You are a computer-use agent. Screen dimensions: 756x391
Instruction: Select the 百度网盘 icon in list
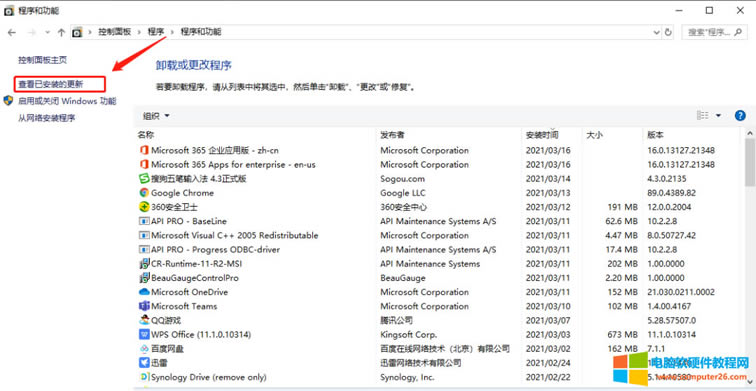click(x=144, y=349)
